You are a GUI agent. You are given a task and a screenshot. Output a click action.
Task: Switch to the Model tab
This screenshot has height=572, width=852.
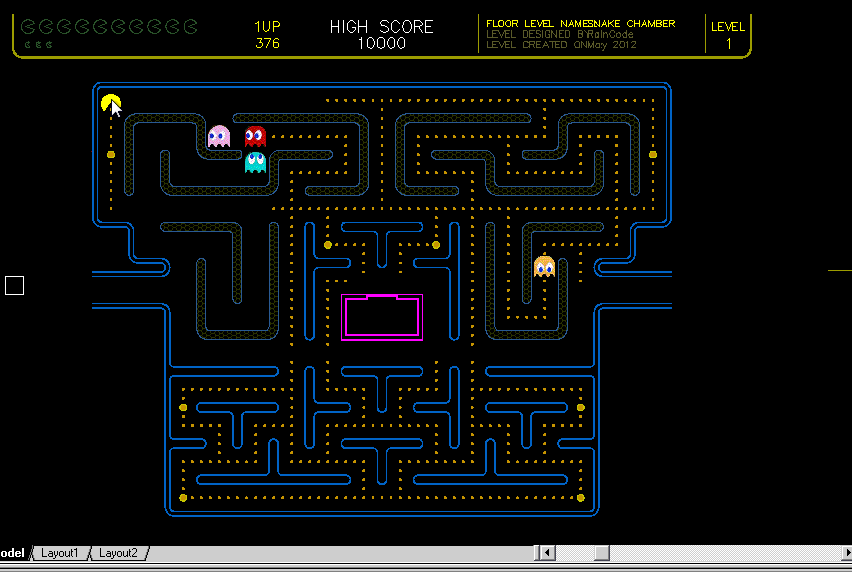point(12,553)
